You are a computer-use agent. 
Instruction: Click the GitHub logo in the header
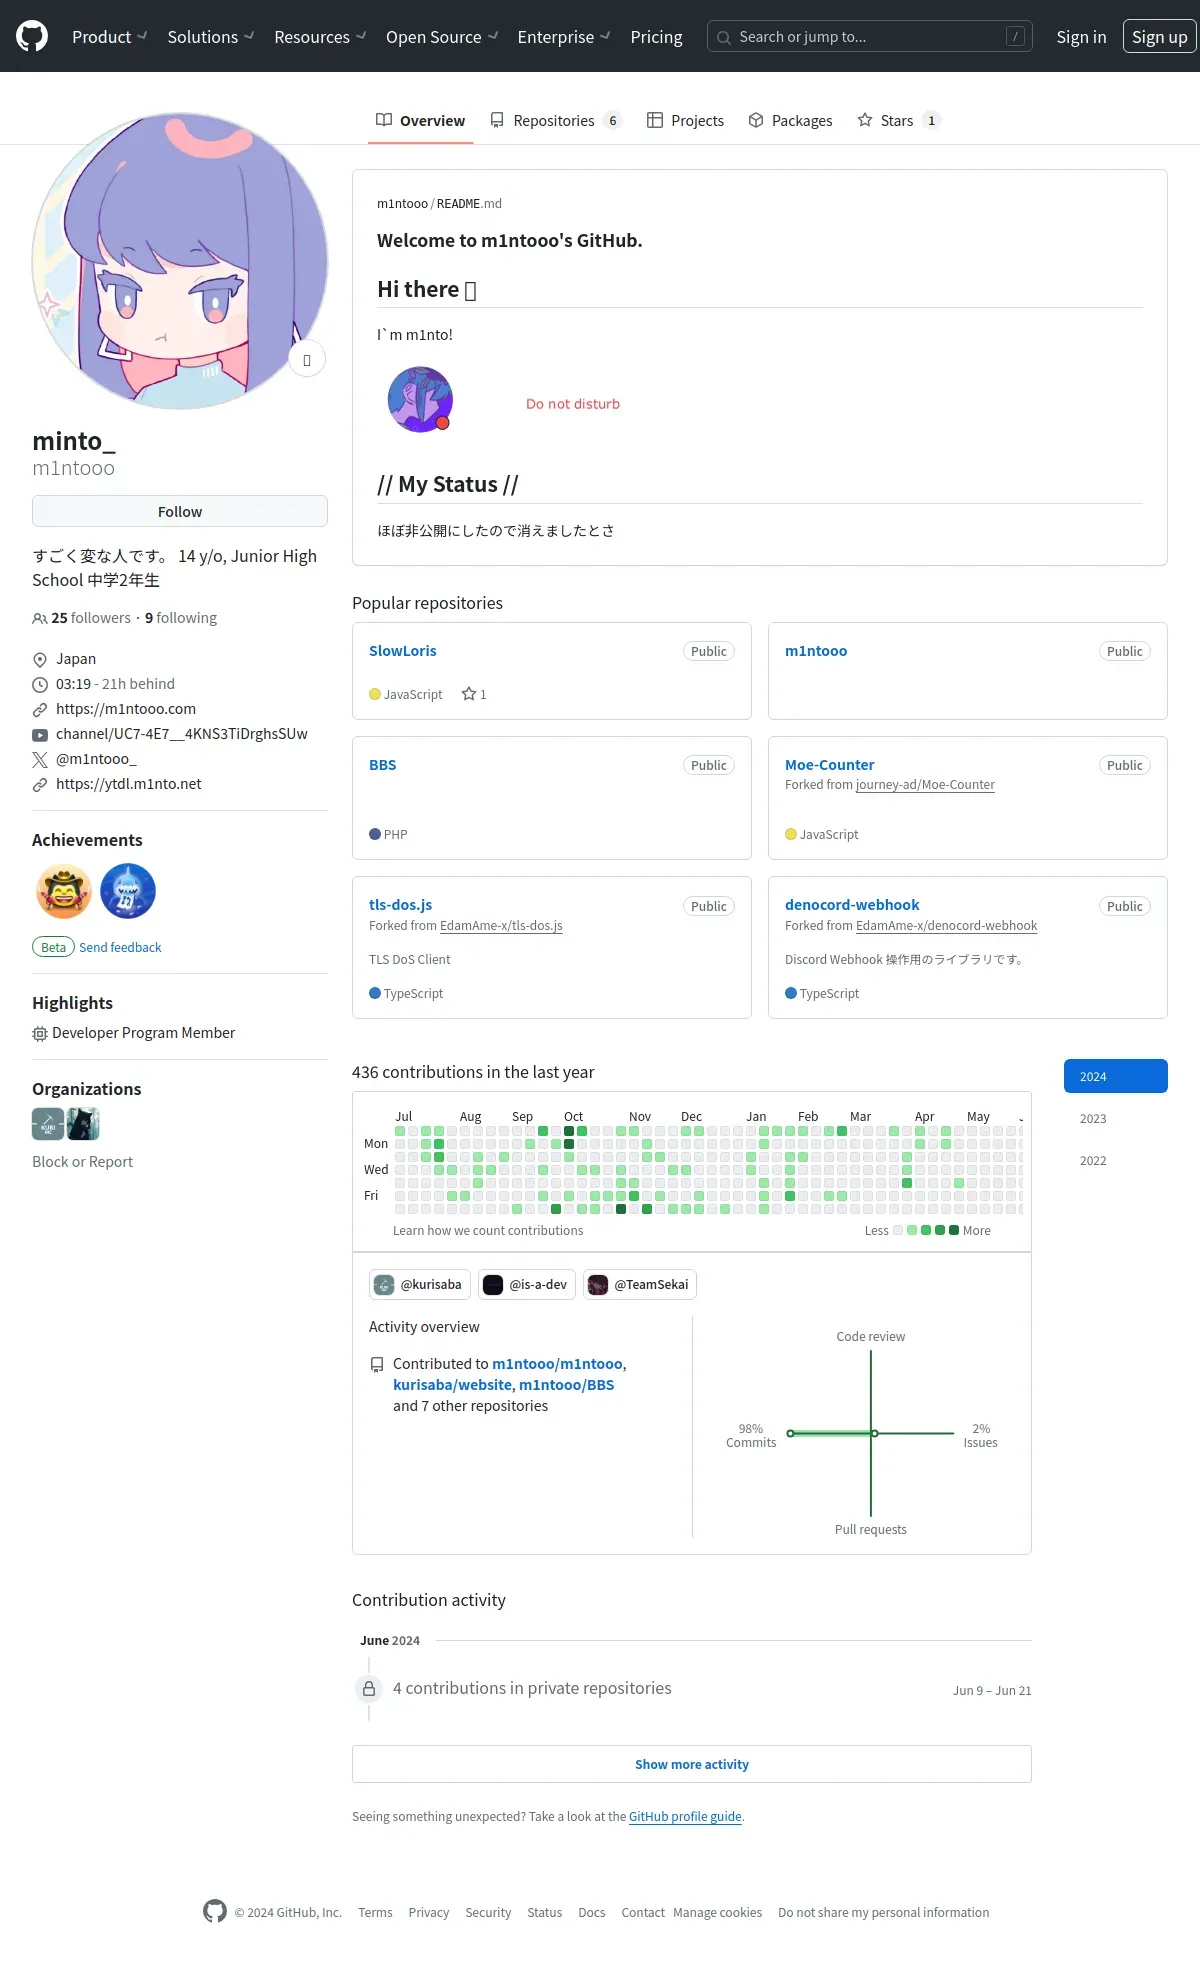click(x=32, y=37)
